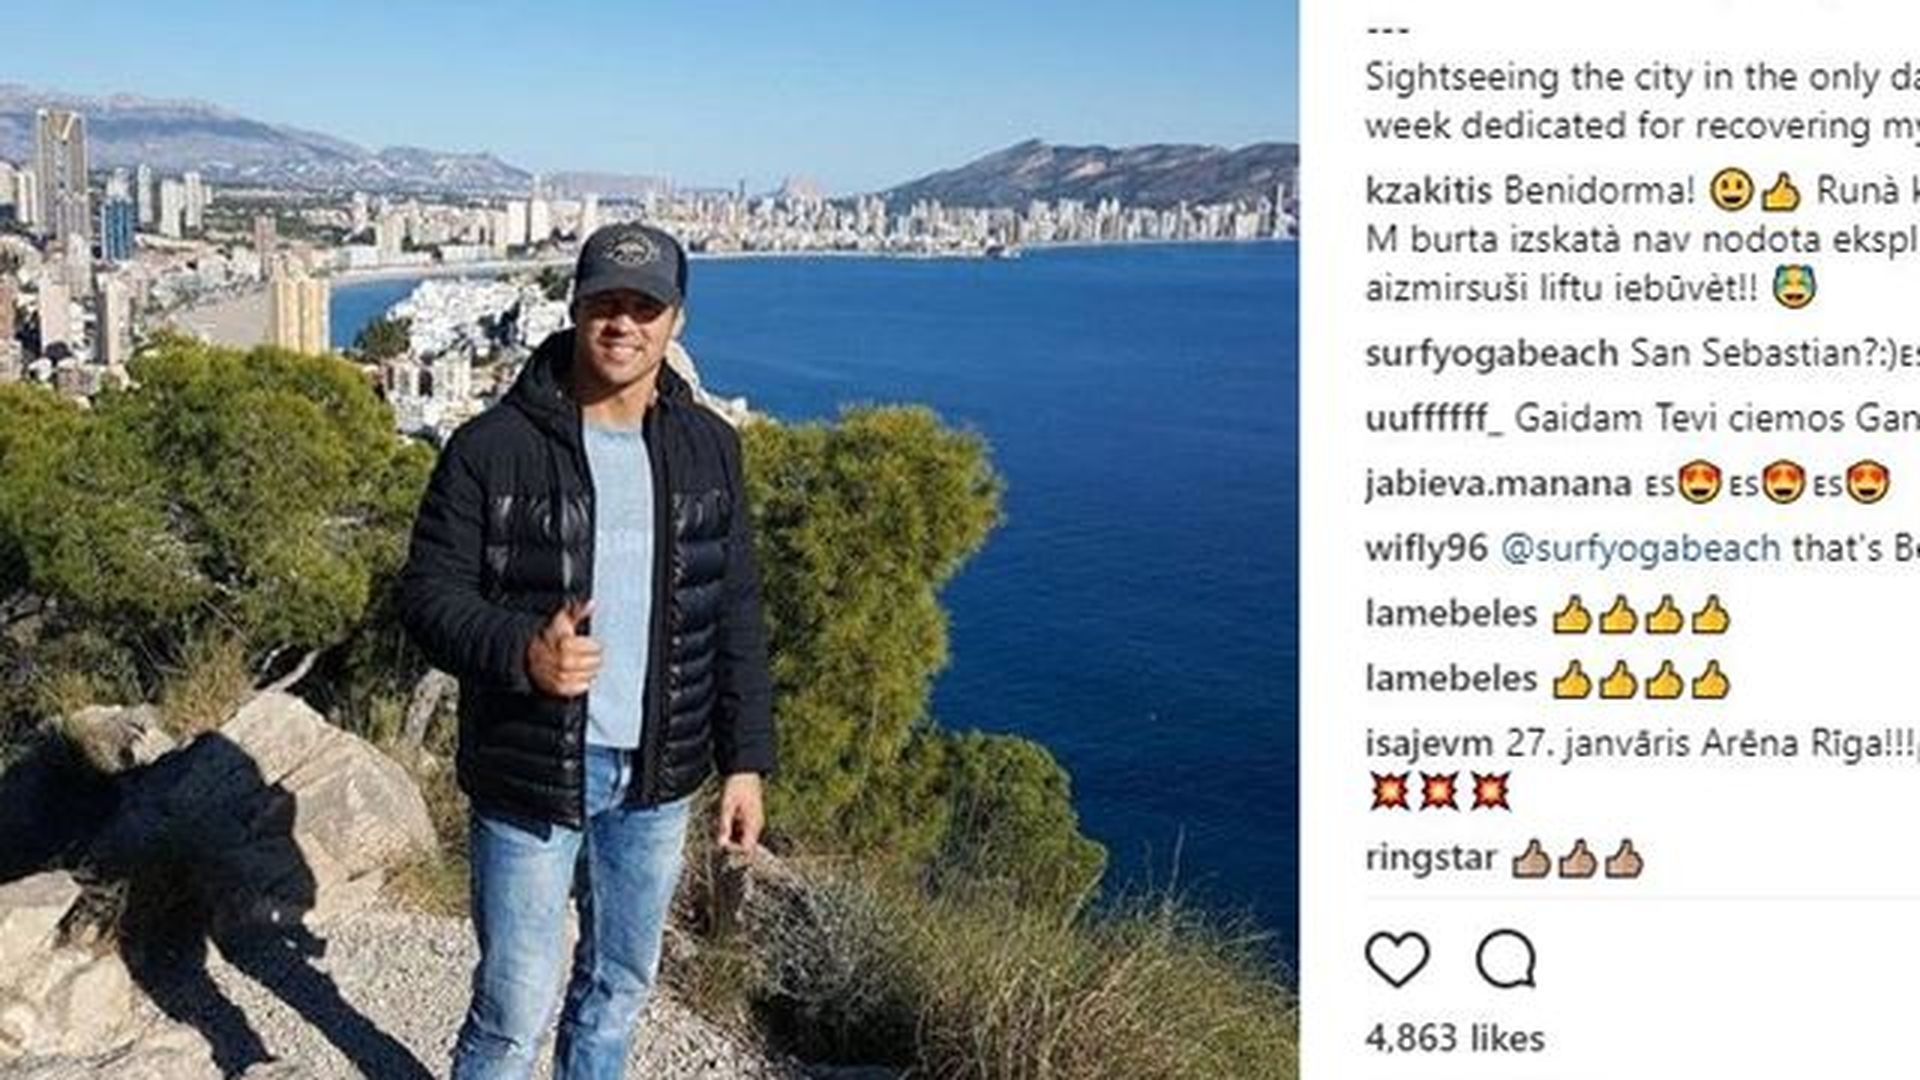Click the smiley emoji in kzakitis comment
This screenshot has width=1920, height=1080.
tap(1731, 191)
